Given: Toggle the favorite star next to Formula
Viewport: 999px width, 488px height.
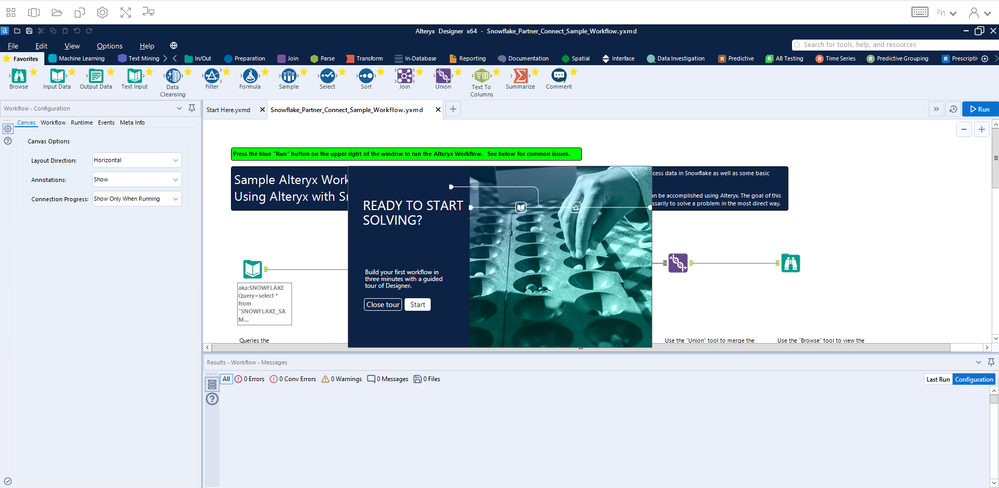Looking at the screenshot, I should [x=264, y=71].
